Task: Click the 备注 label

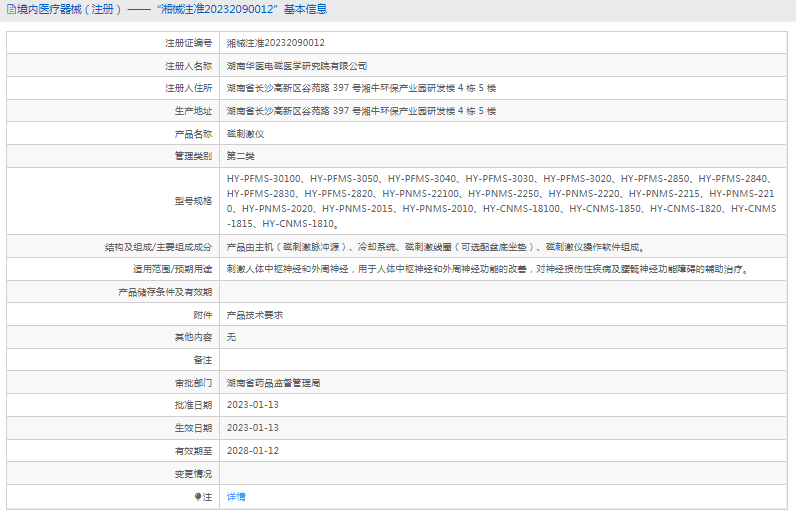Action: coord(203,360)
